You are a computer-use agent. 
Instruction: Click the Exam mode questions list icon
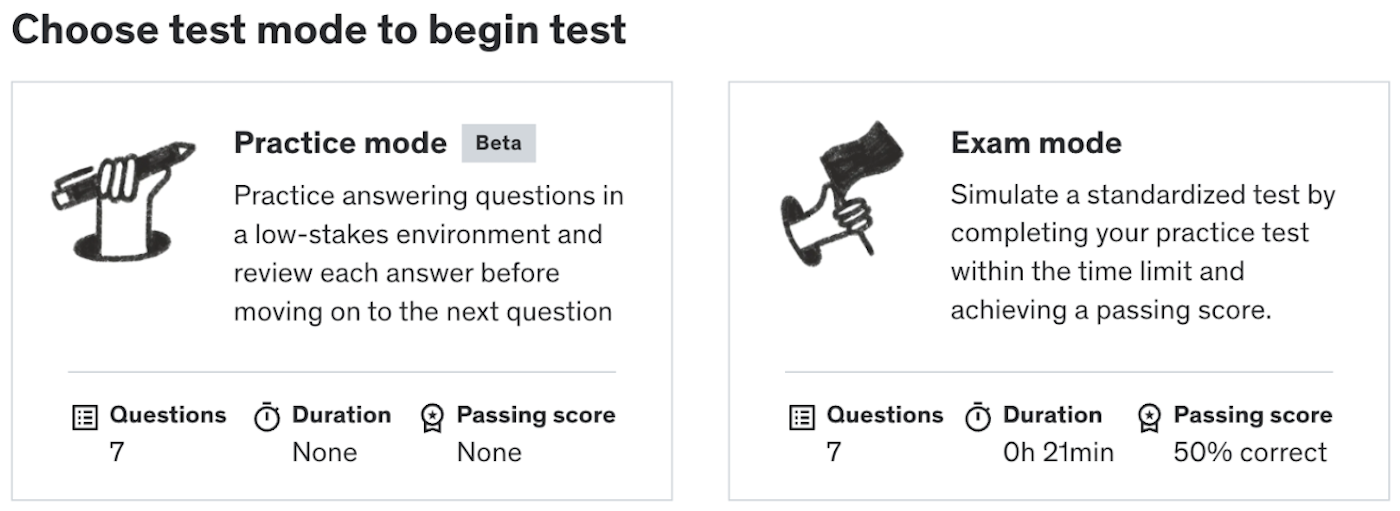pyautogui.click(x=802, y=417)
